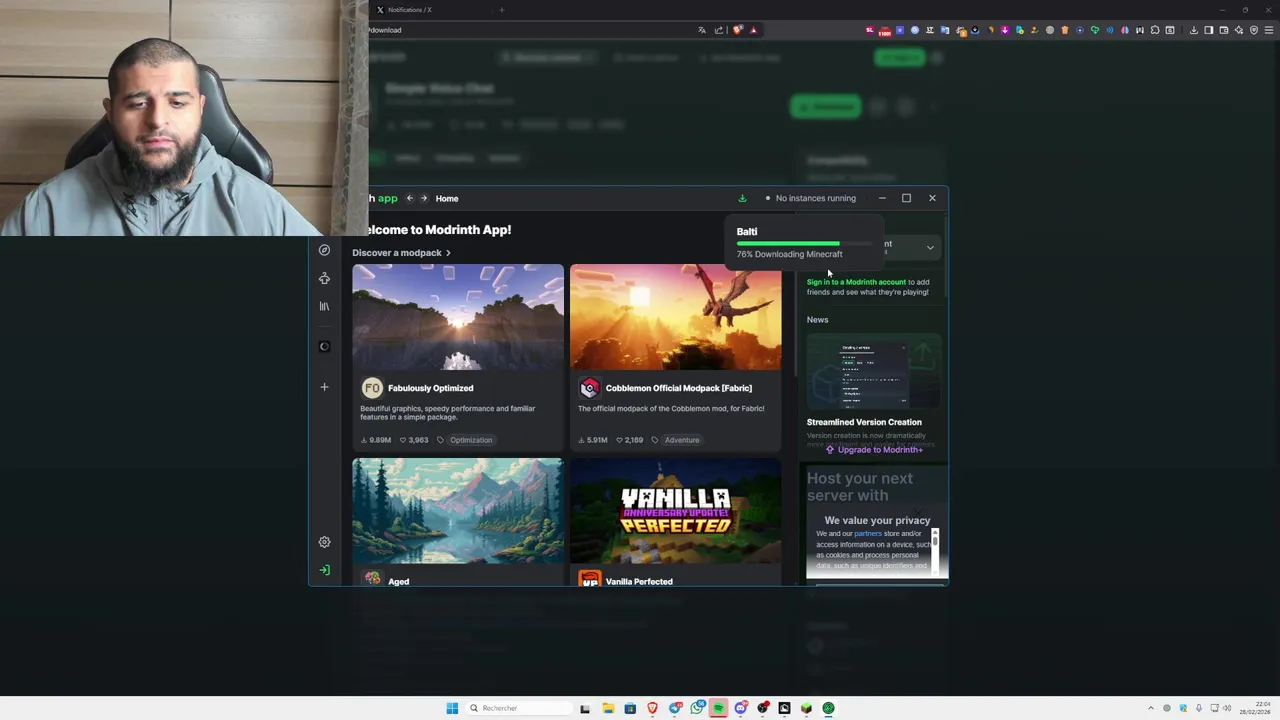Open the Windows Start menu
The width and height of the screenshot is (1280, 720).
pos(452,708)
